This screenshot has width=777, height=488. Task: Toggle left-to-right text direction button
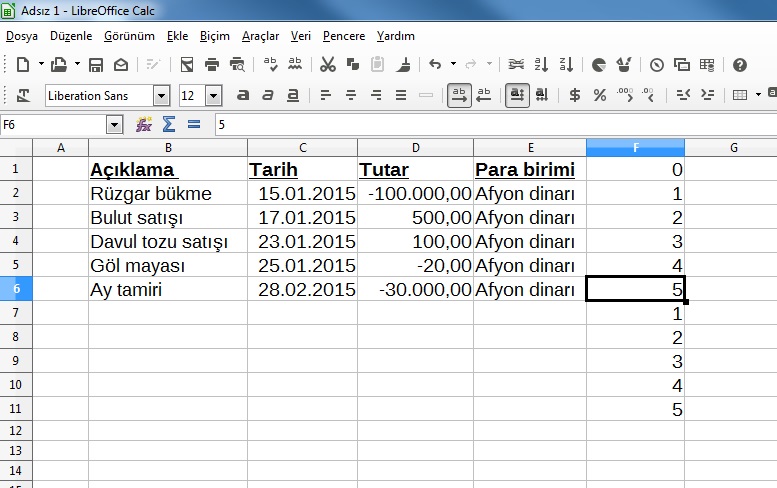(x=459, y=96)
